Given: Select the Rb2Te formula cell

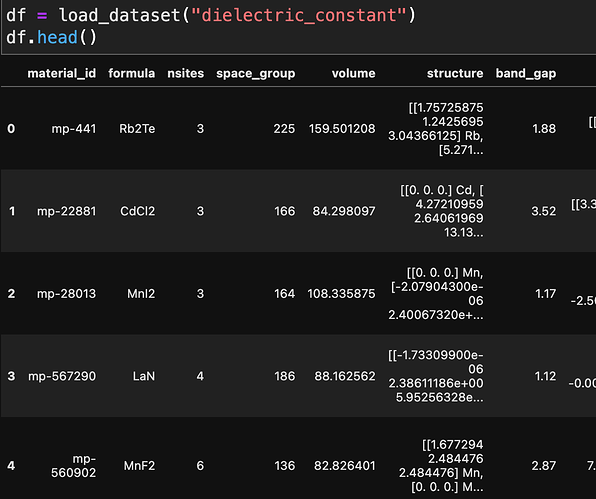Looking at the screenshot, I should tap(137, 129).
